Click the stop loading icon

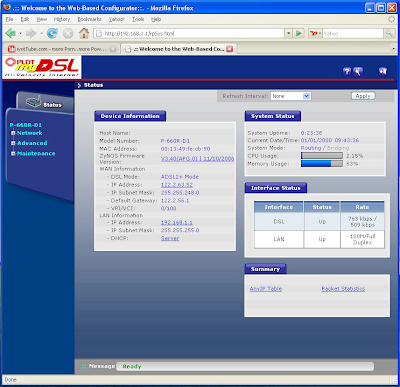(68, 33)
